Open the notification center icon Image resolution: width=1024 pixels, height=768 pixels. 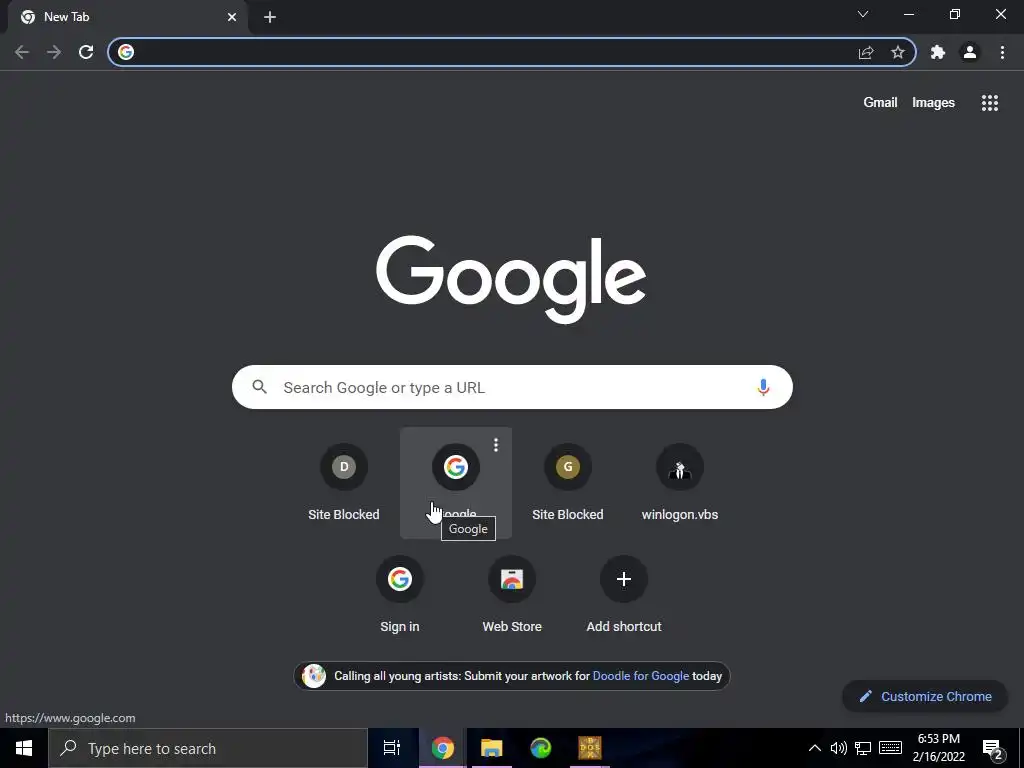(993, 749)
